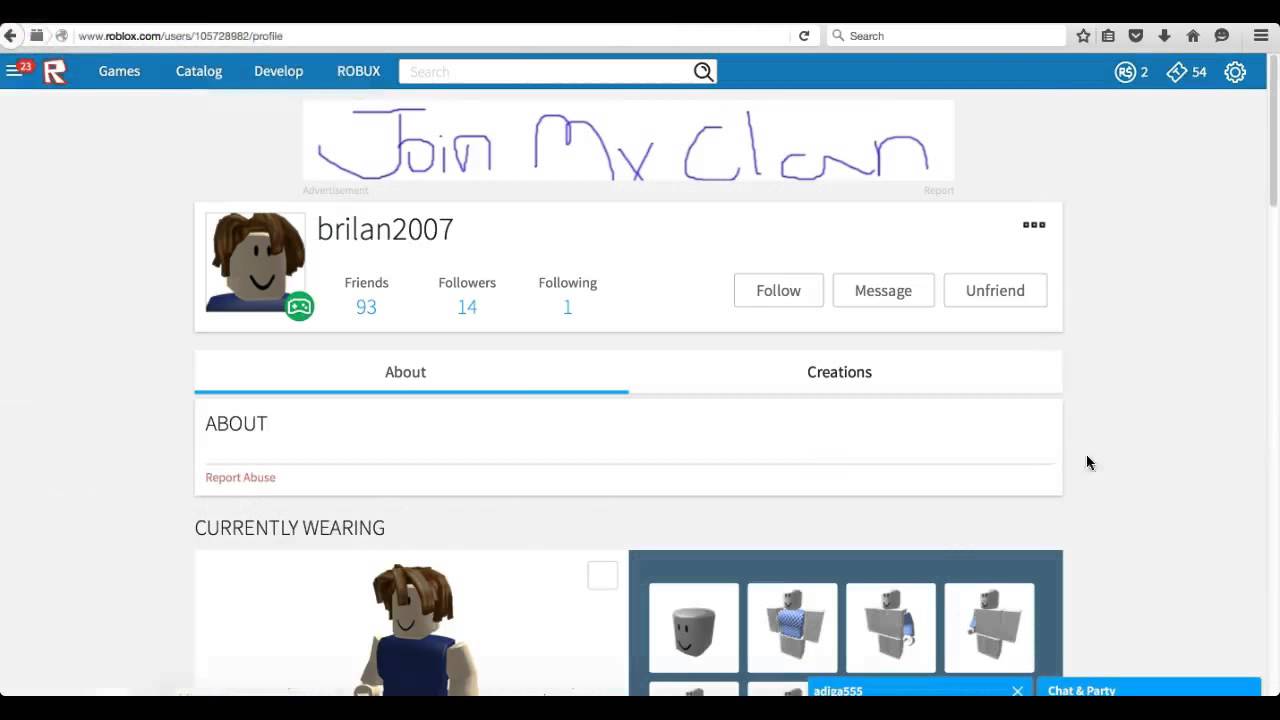Open the three-dots profile options menu
This screenshot has width=1280, height=720.
point(1034,225)
